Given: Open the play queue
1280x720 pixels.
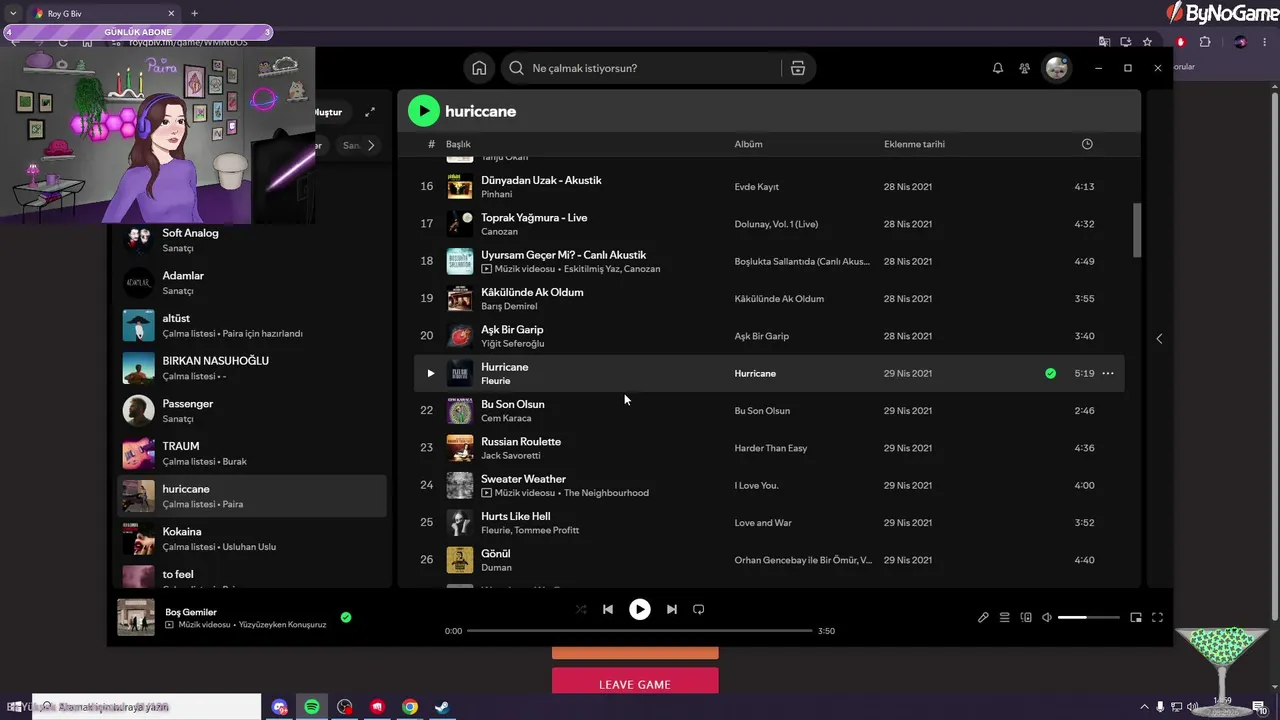Looking at the screenshot, I should pos(1005,617).
